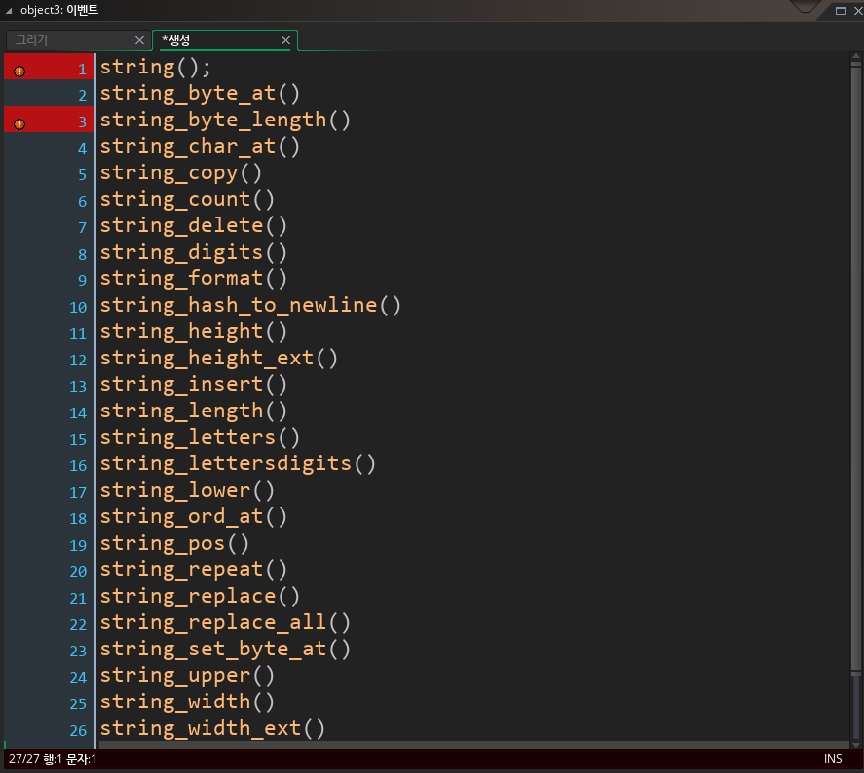
Task: Click the error marker on line 1
Action: pos(19,71)
